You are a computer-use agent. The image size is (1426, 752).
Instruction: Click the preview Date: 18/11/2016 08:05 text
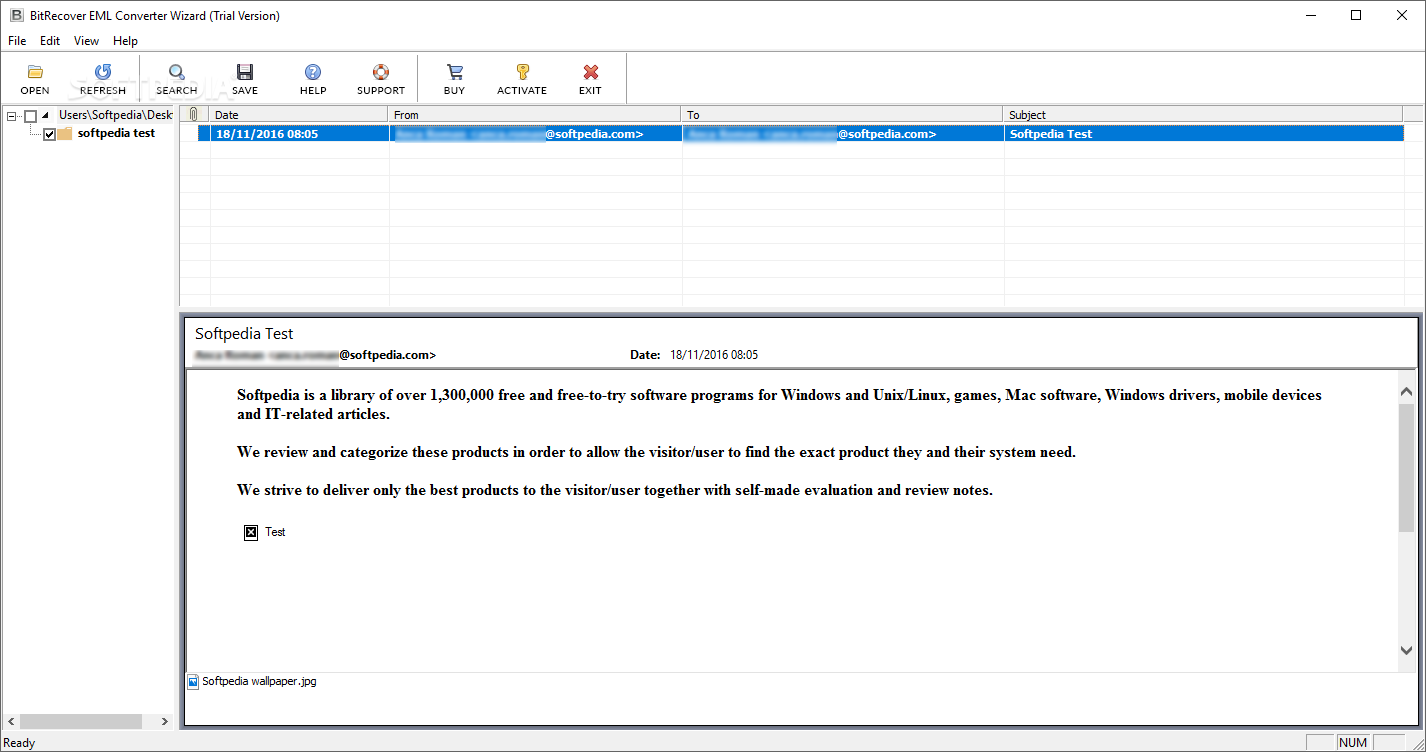[694, 355]
